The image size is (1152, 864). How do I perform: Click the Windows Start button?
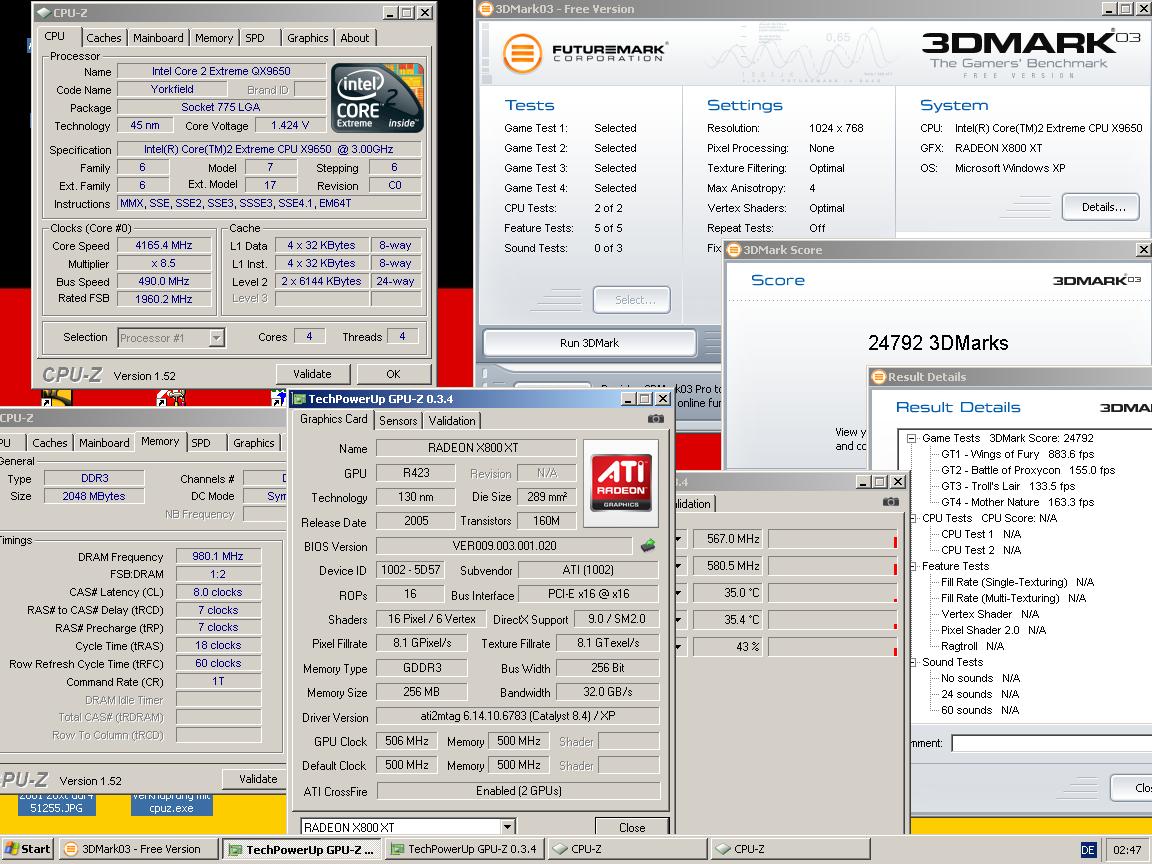point(27,849)
